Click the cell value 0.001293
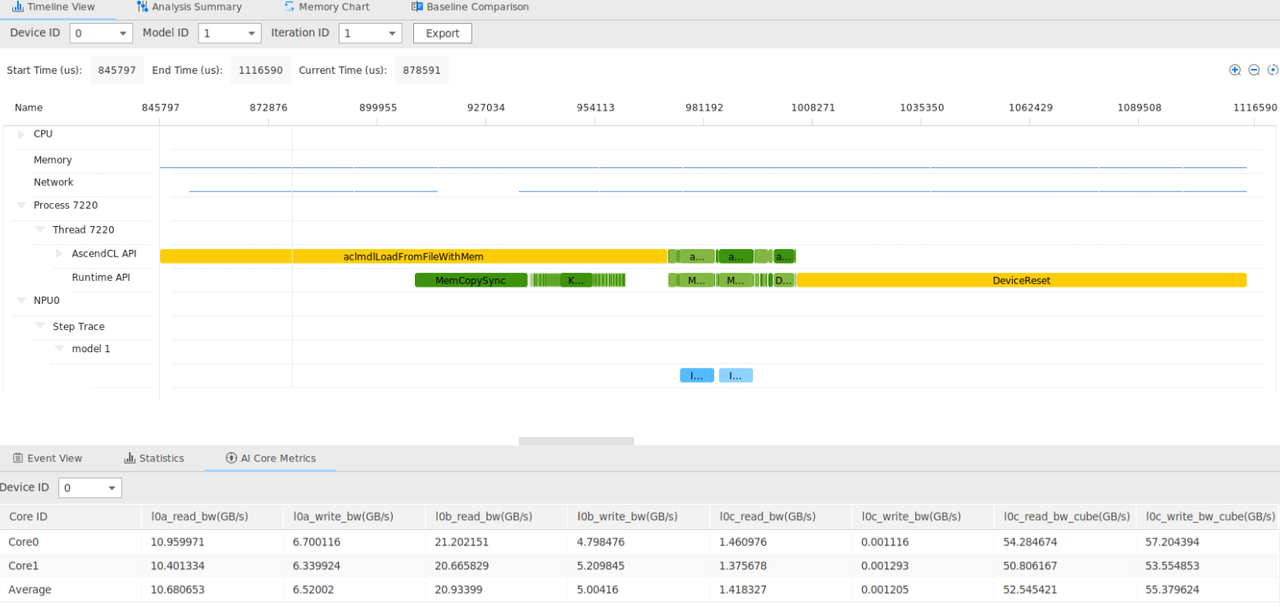Screen dimensions: 1280x607 coord(885,566)
